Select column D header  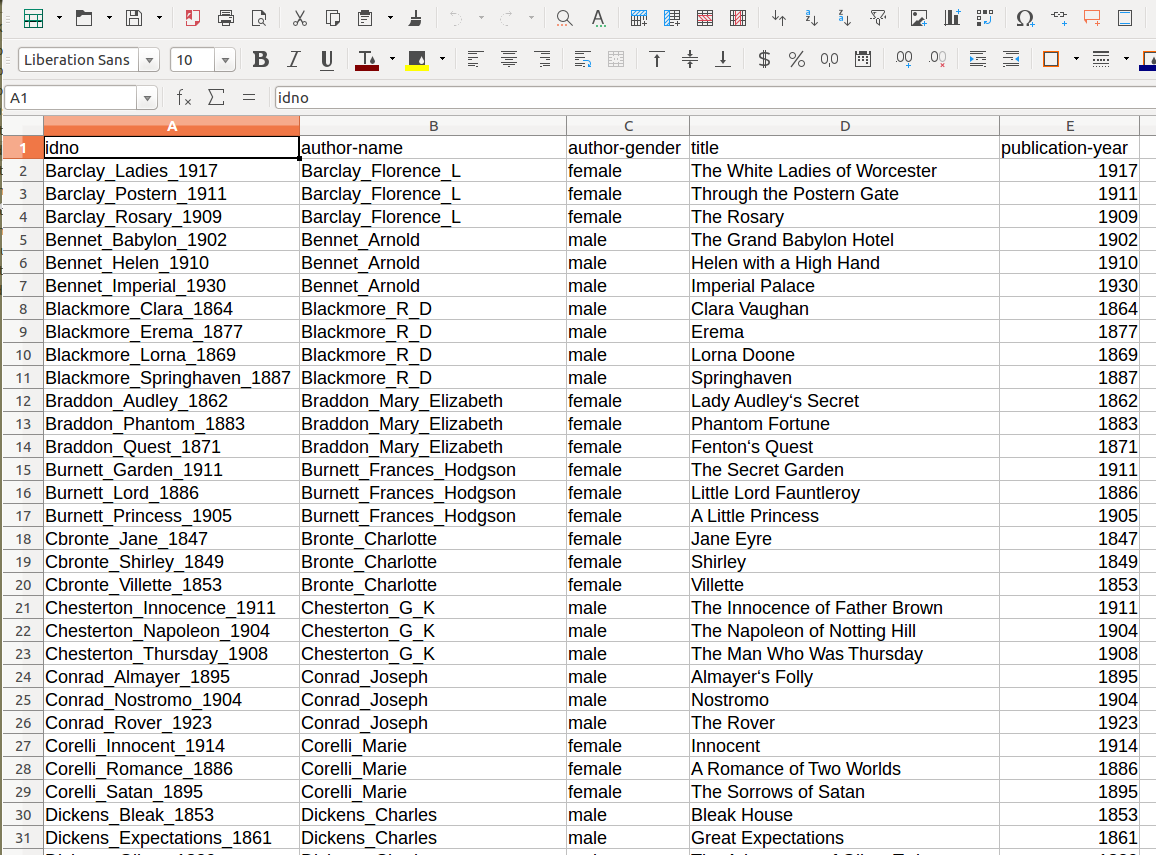(844, 126)
